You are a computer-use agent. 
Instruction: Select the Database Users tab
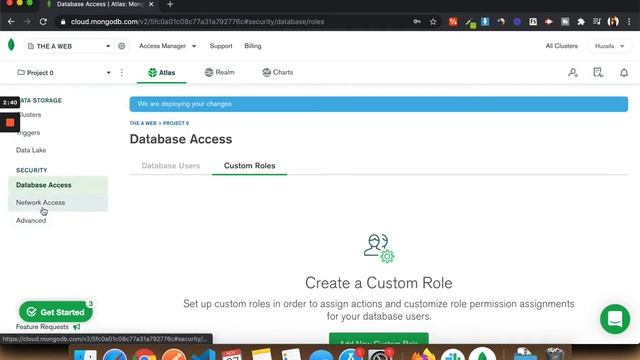[x=171, y=166]
